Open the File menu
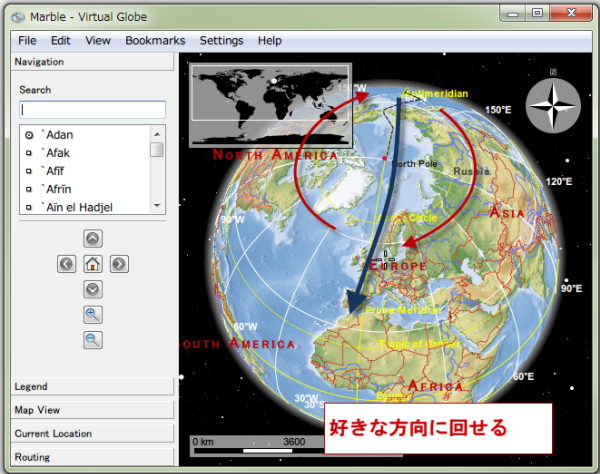Screen dimensions: 600x474 point(27,41)
